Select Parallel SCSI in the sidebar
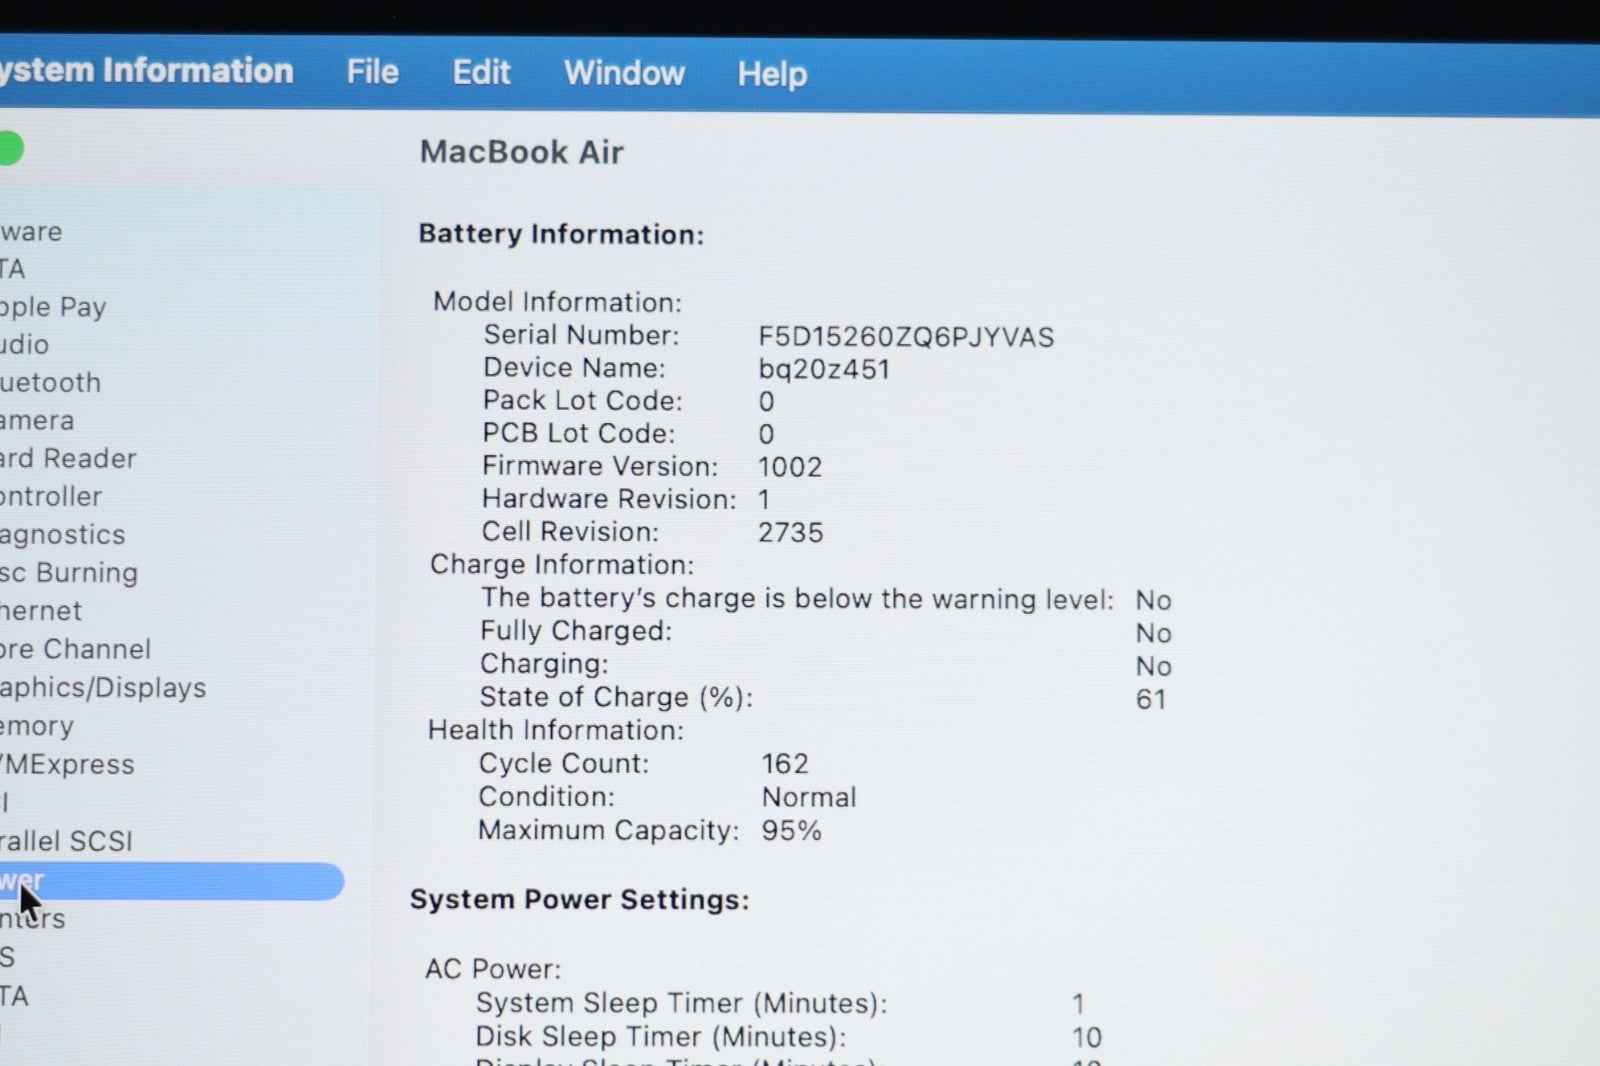The width and height of the screenshot is (1600, 1066). 67,841
